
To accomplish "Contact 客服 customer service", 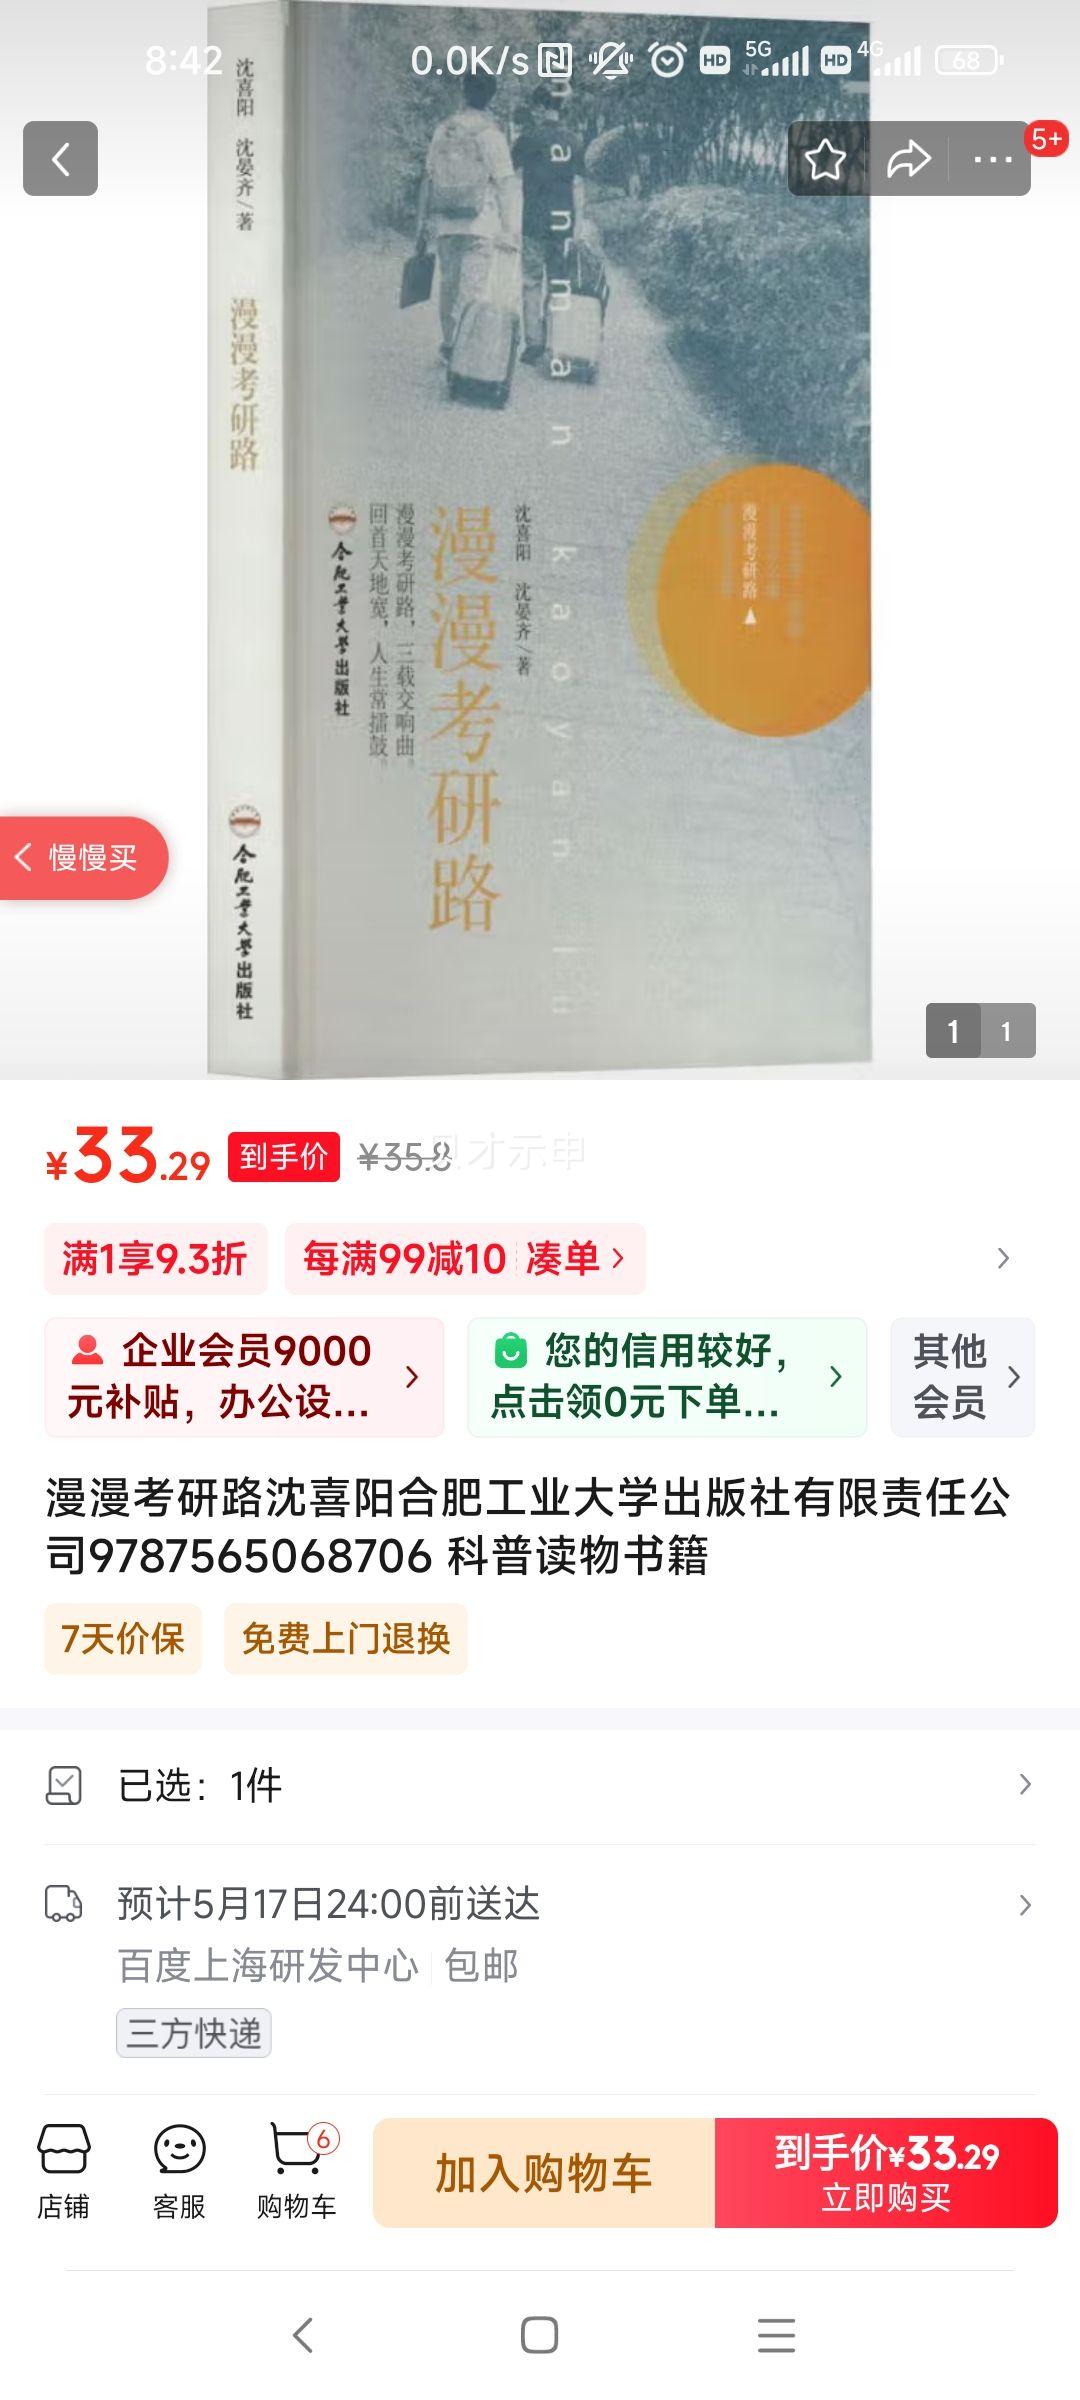I will 180,2172.
